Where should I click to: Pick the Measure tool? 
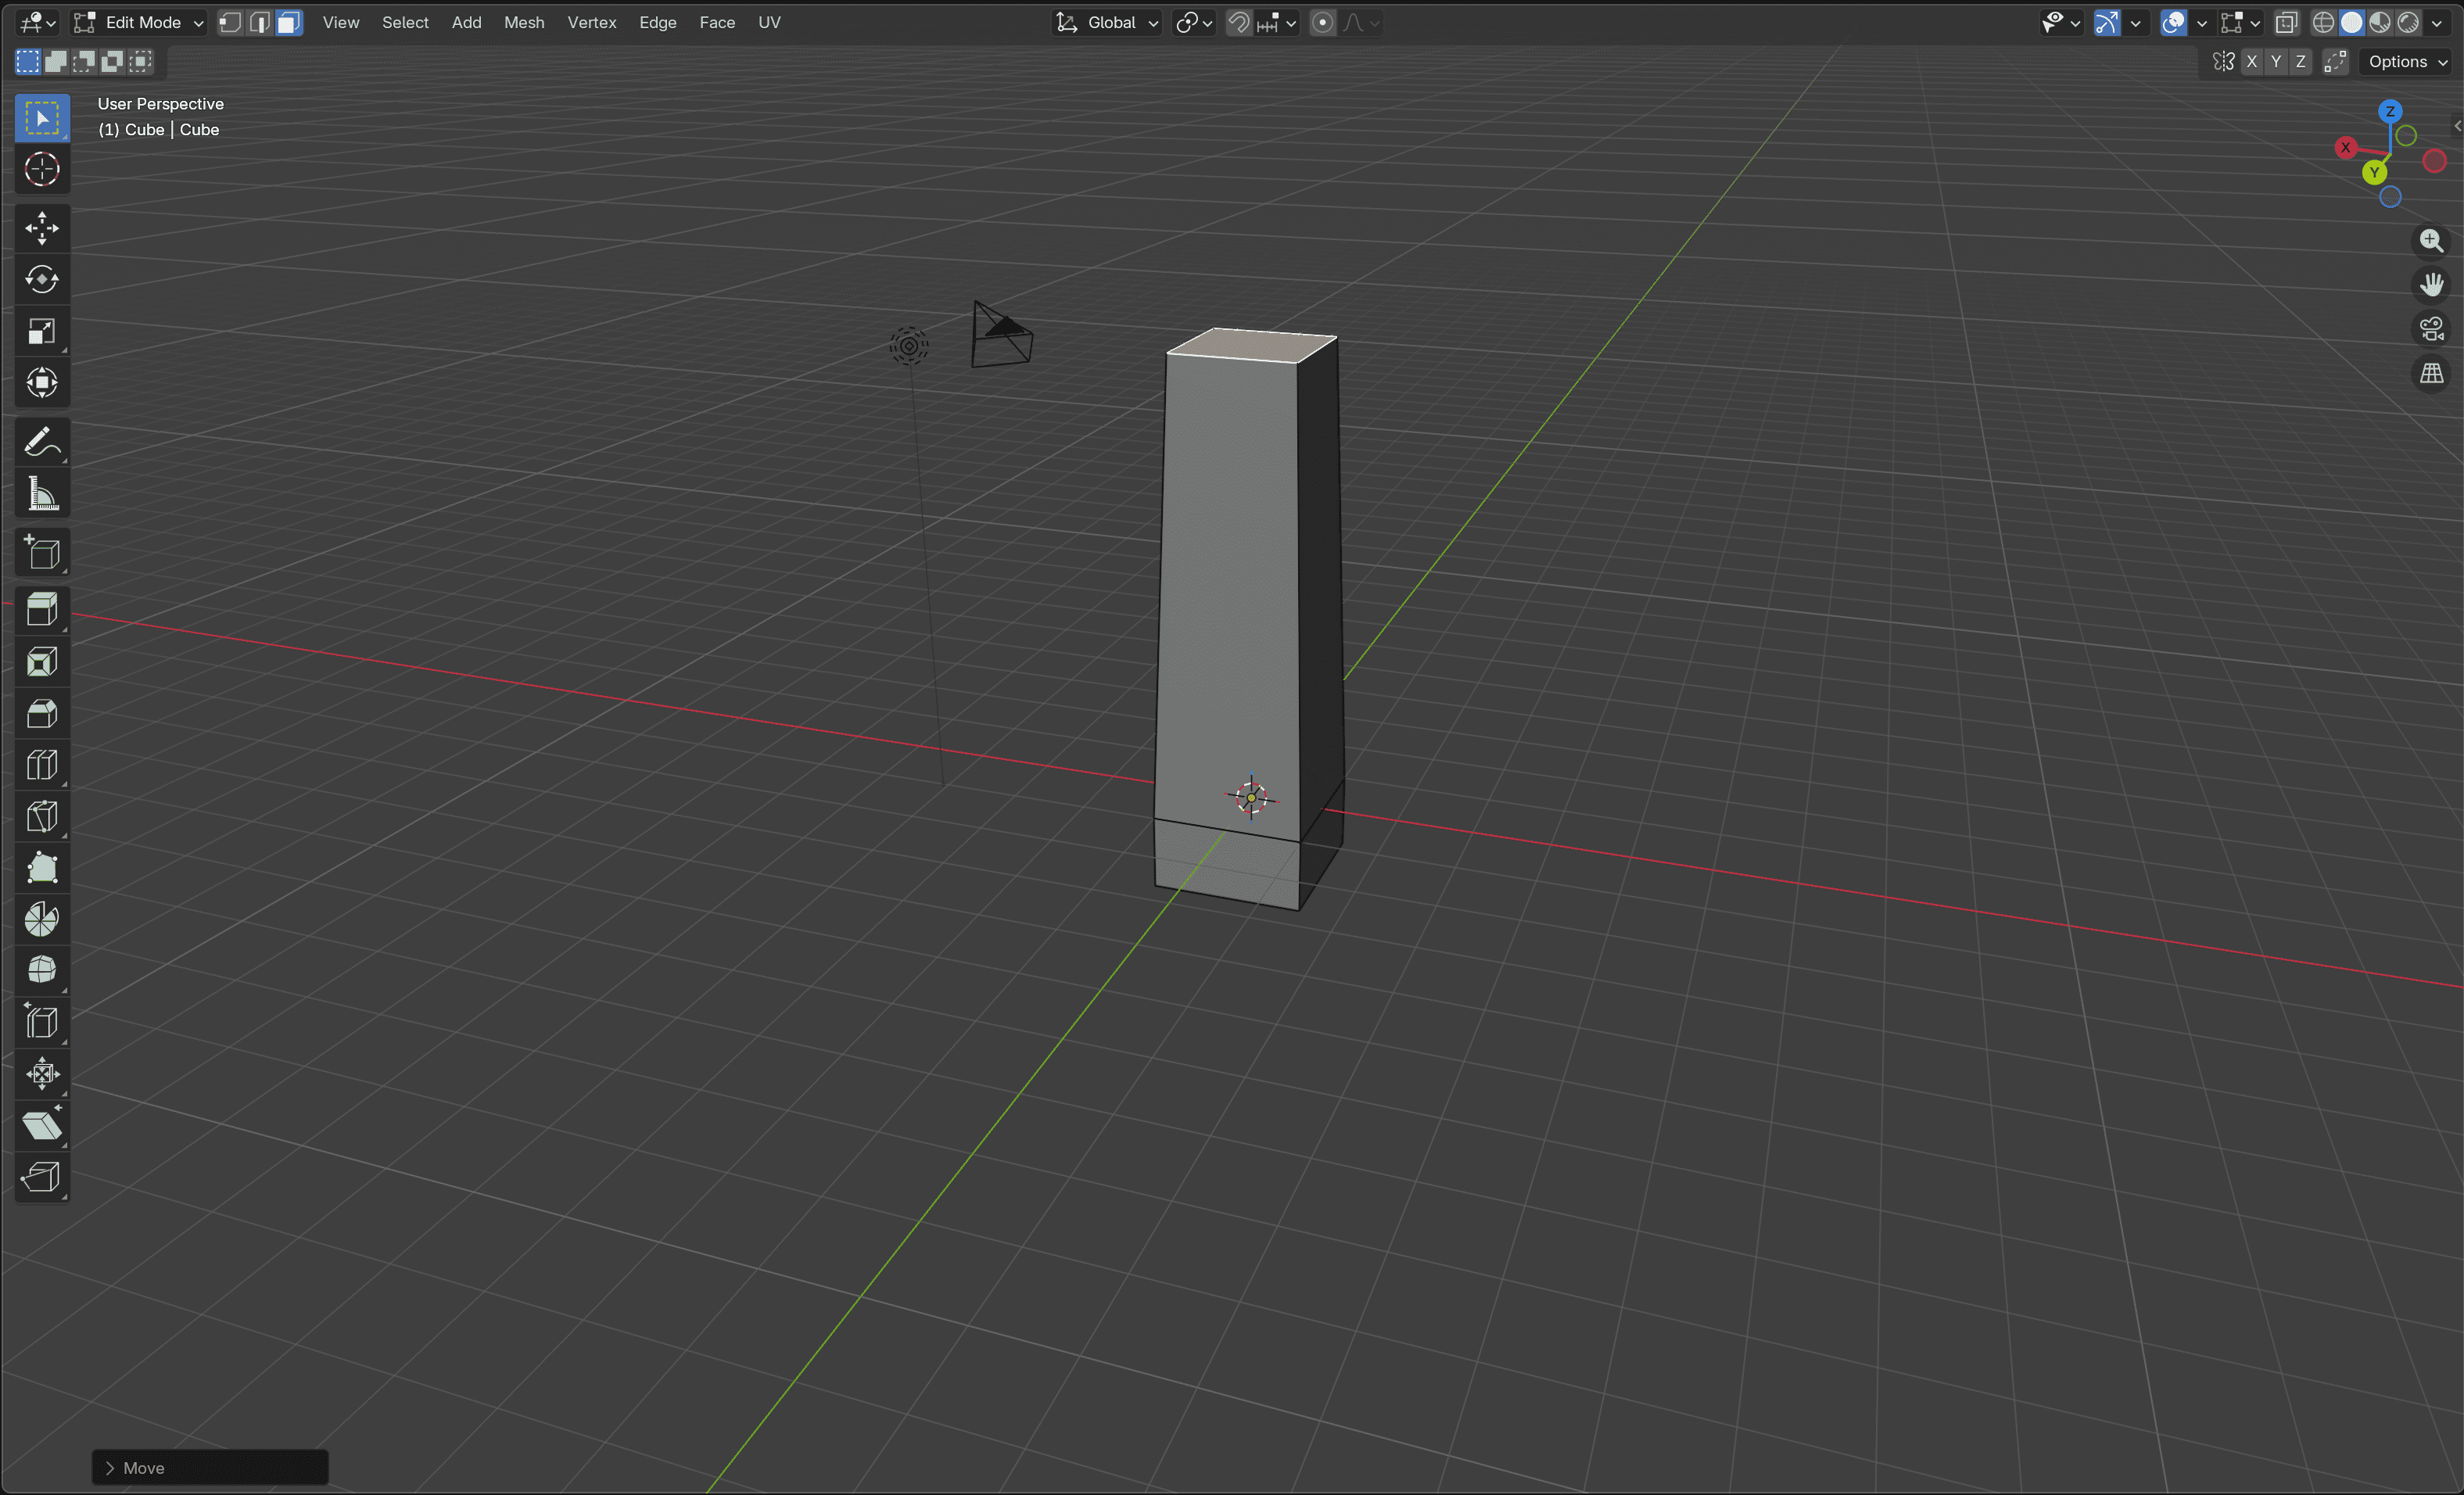pyautogui.click(x=41, y=494)
